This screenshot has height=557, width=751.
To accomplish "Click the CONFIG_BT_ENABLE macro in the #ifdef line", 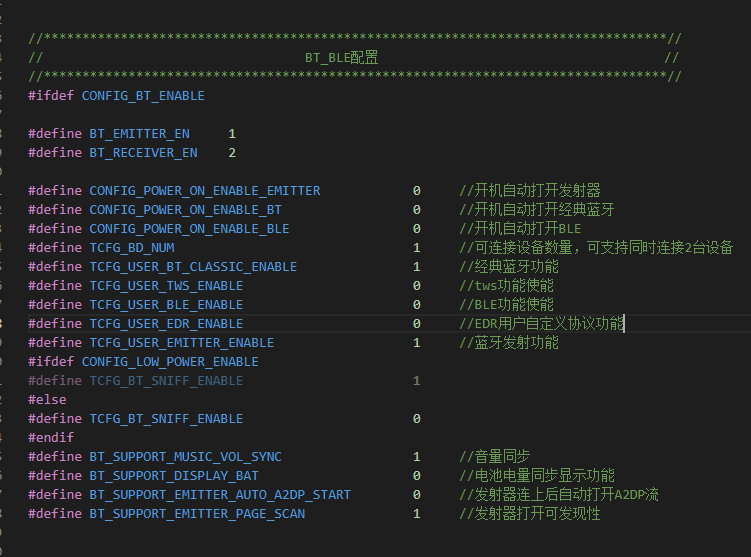I will [x=143, y=96].
